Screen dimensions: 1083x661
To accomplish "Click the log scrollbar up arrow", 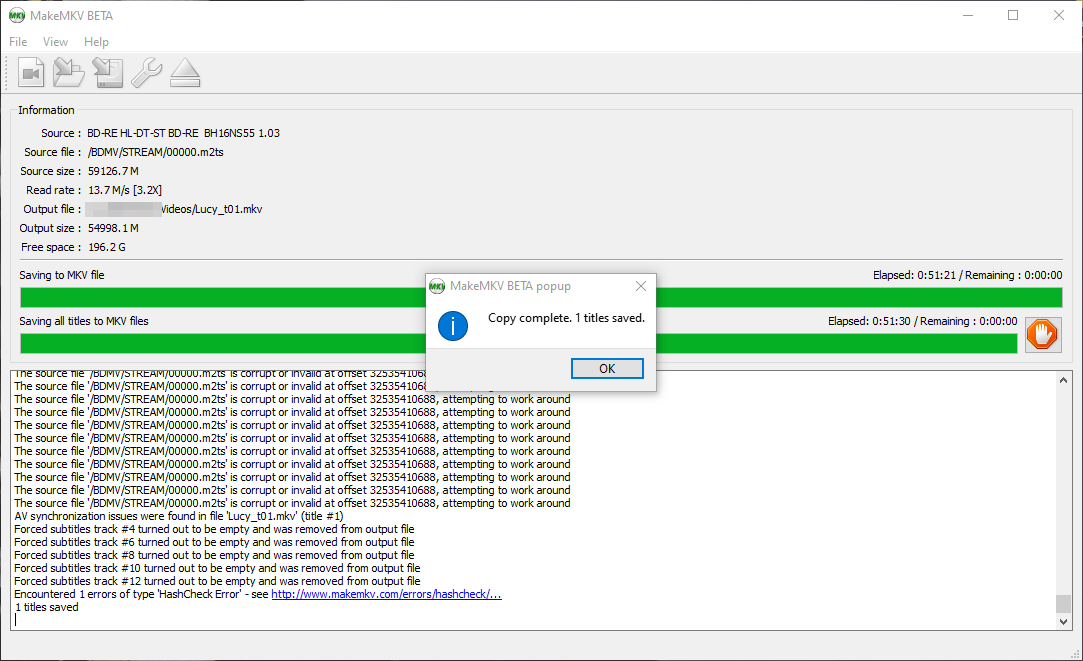I will tap(1063, 379).
